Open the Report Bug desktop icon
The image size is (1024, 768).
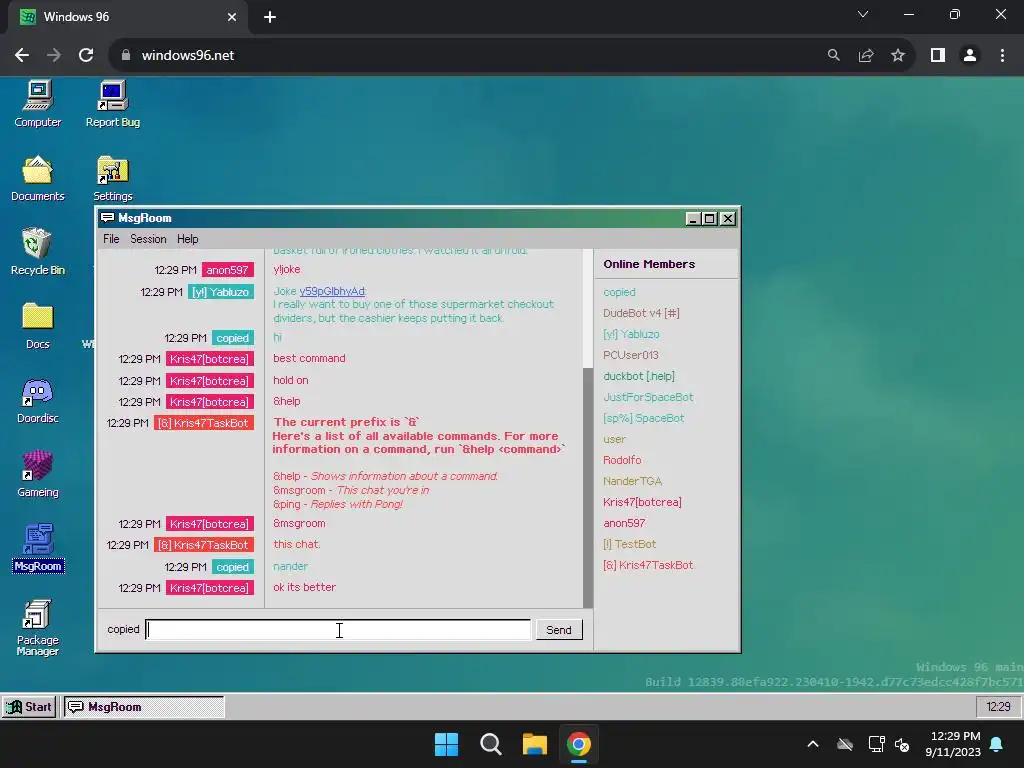tap(112, 103)
